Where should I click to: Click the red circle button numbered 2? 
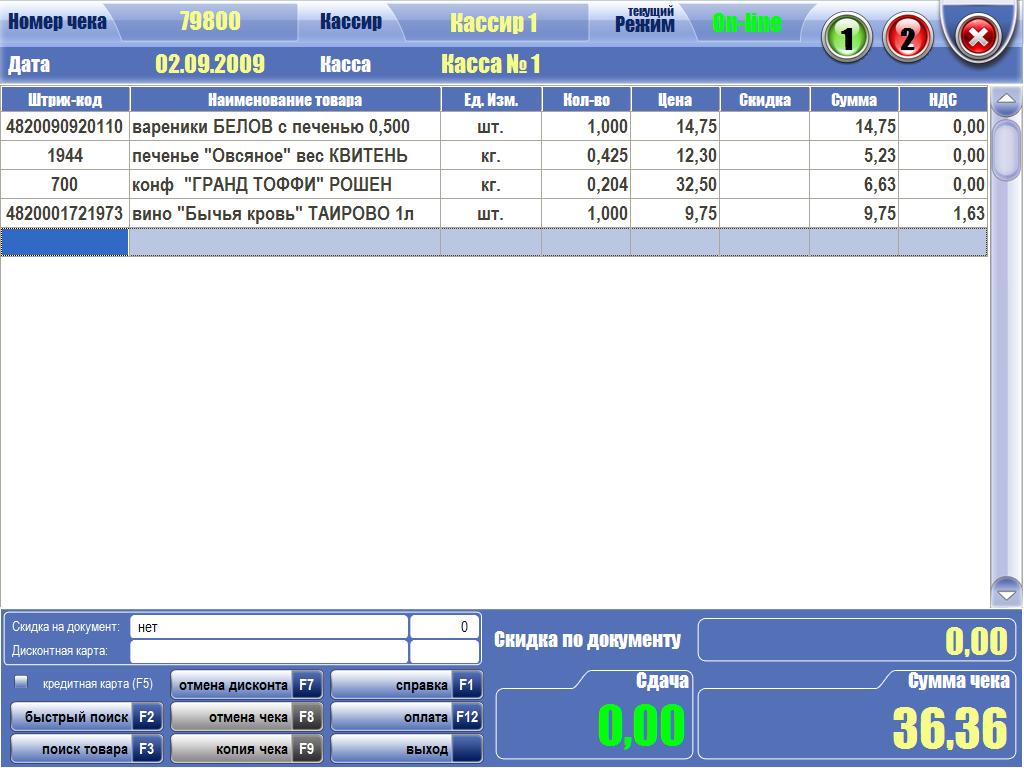coord(908,37)
